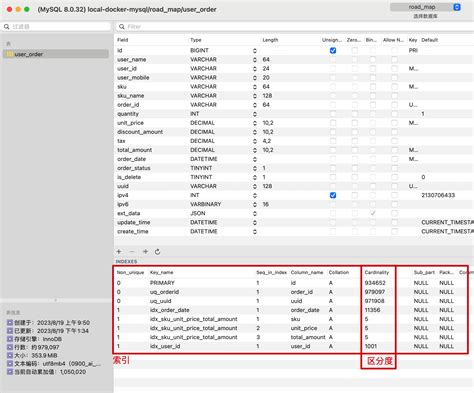
Task: Open the type dropdown for user_name
Action: click(255, 59)
